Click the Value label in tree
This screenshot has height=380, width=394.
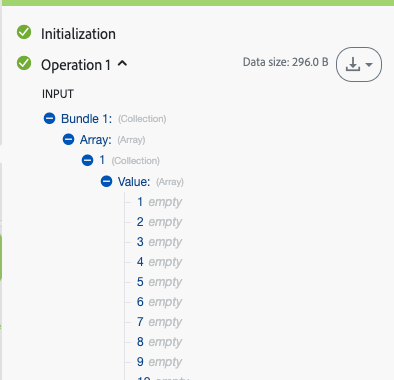[x=134, y=182]
